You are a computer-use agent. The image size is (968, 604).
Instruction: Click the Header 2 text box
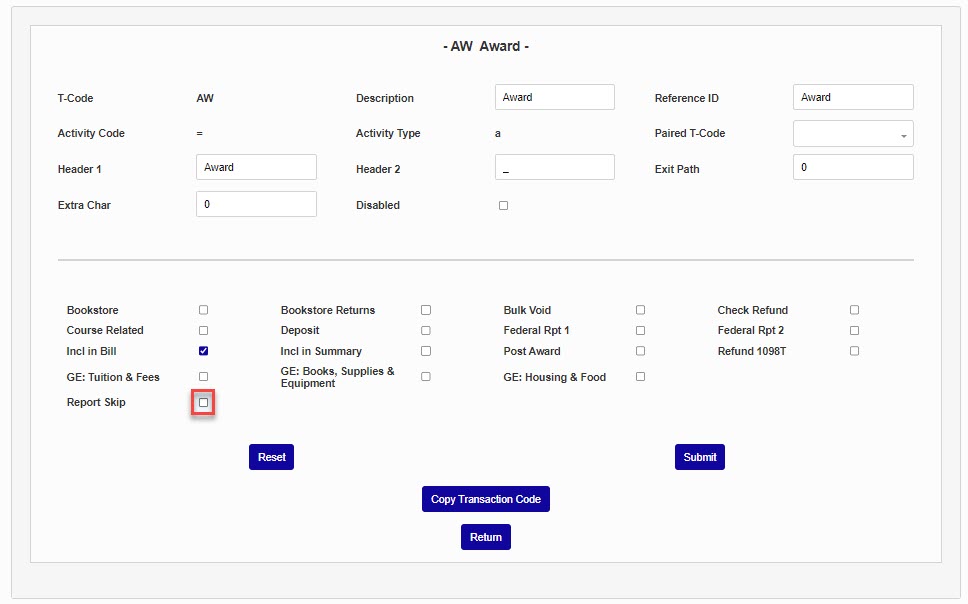[554, 167]
